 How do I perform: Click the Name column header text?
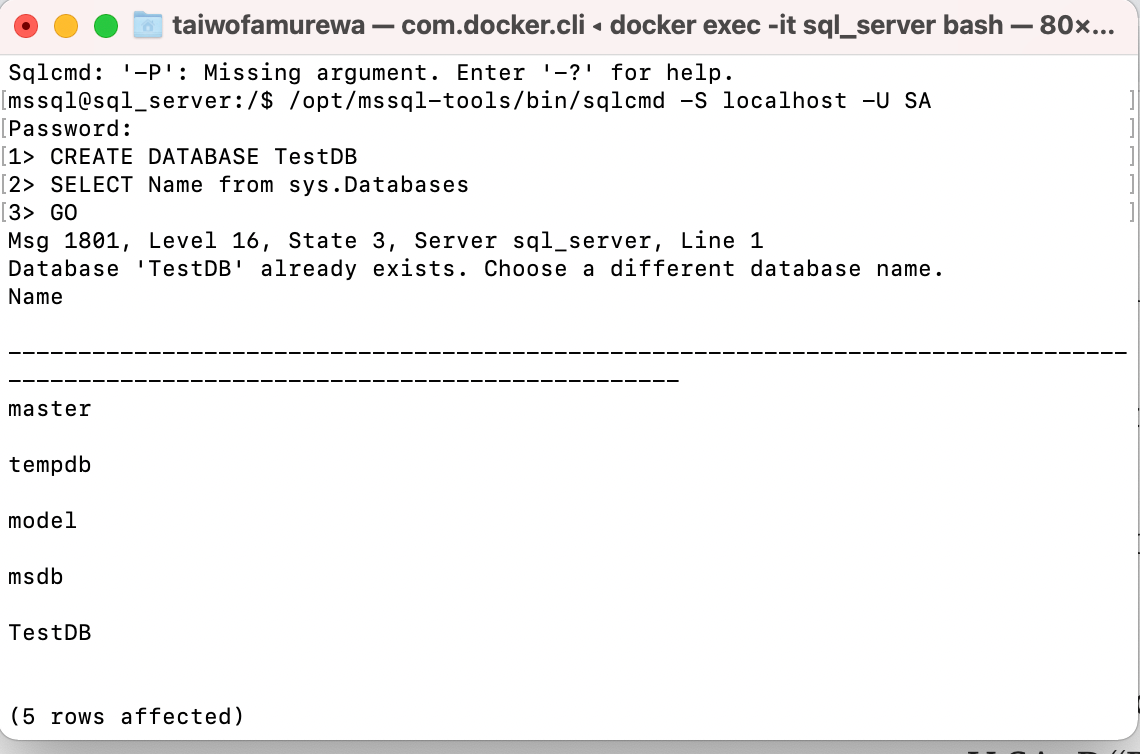(x=35, y=296)
